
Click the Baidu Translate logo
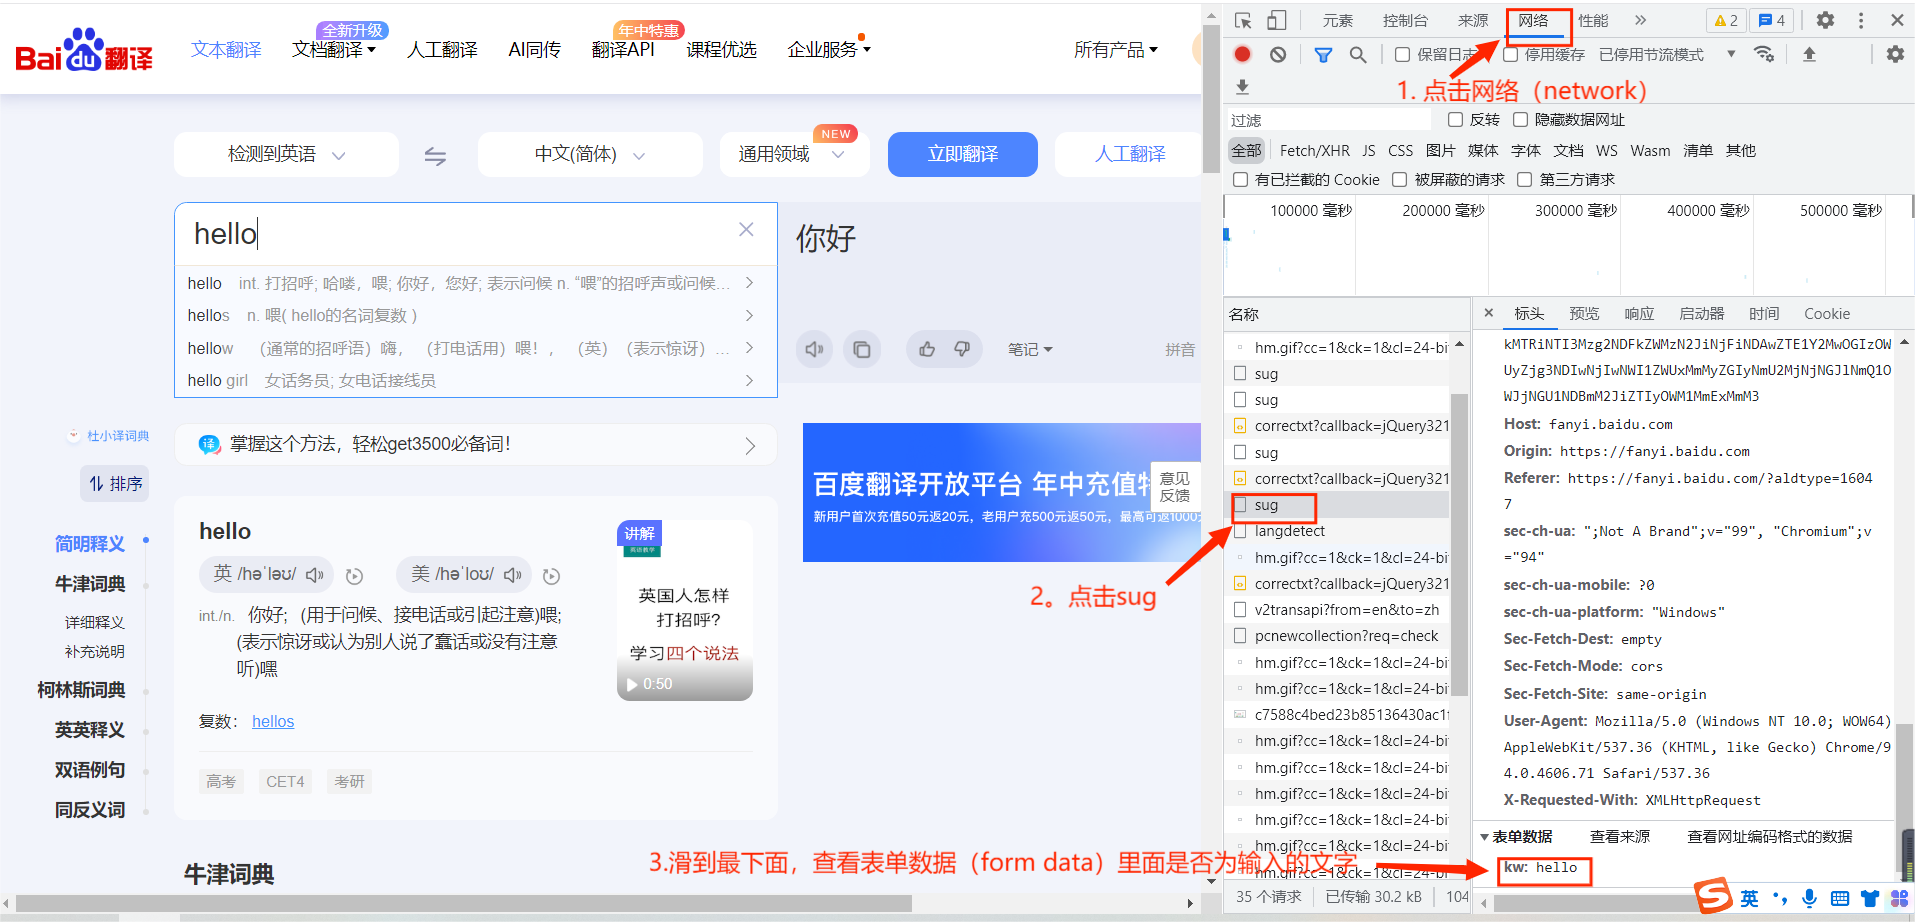pyautogui.click(x=84, y=50)
